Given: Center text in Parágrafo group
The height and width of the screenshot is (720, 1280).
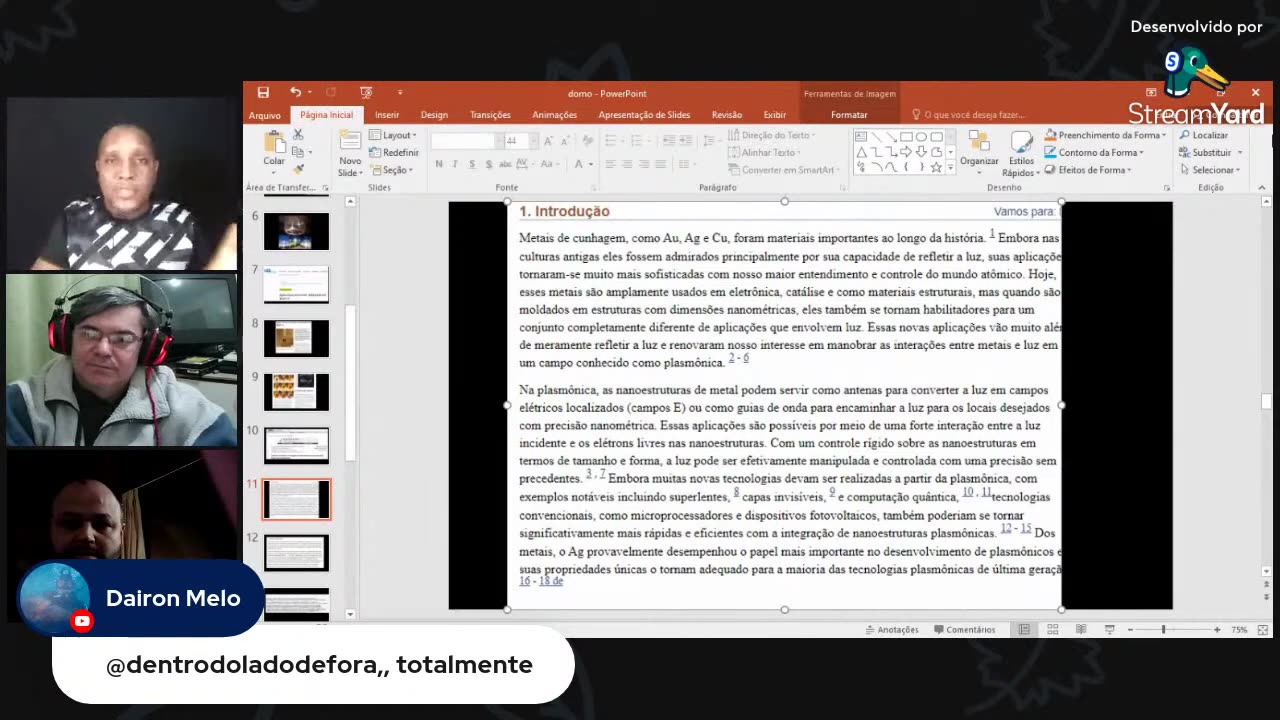Looking at the screenshot, I should tap(627, 164).
